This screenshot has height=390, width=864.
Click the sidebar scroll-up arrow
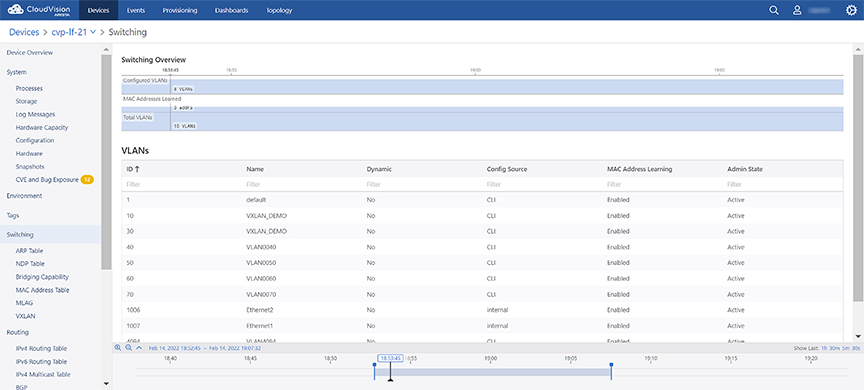coord(106,49)
